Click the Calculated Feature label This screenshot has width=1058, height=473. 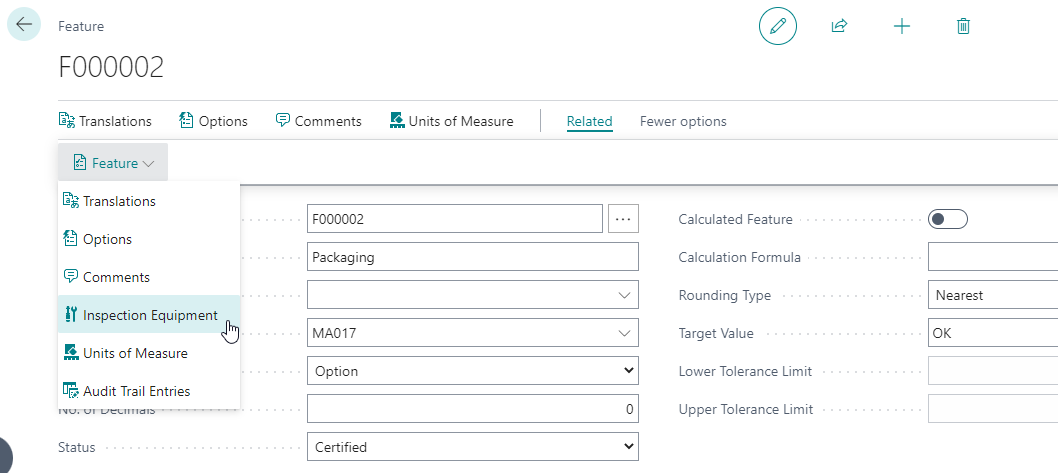click(x=735, y=219)
